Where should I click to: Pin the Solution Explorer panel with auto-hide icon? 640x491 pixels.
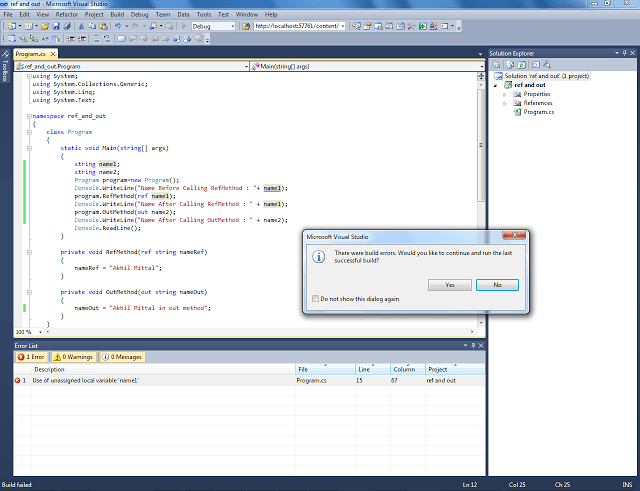(623, 52)
